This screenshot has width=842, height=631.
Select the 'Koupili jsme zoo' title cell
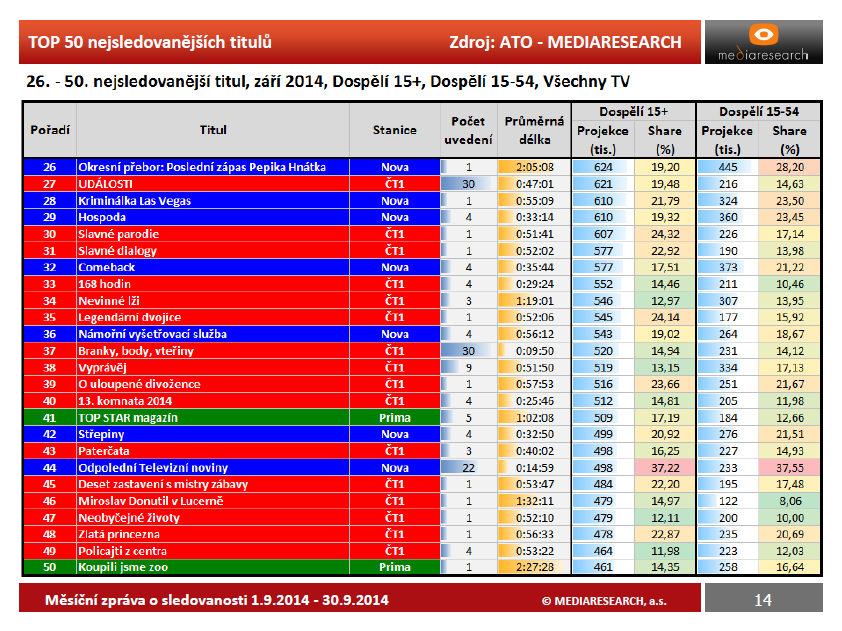213,567
